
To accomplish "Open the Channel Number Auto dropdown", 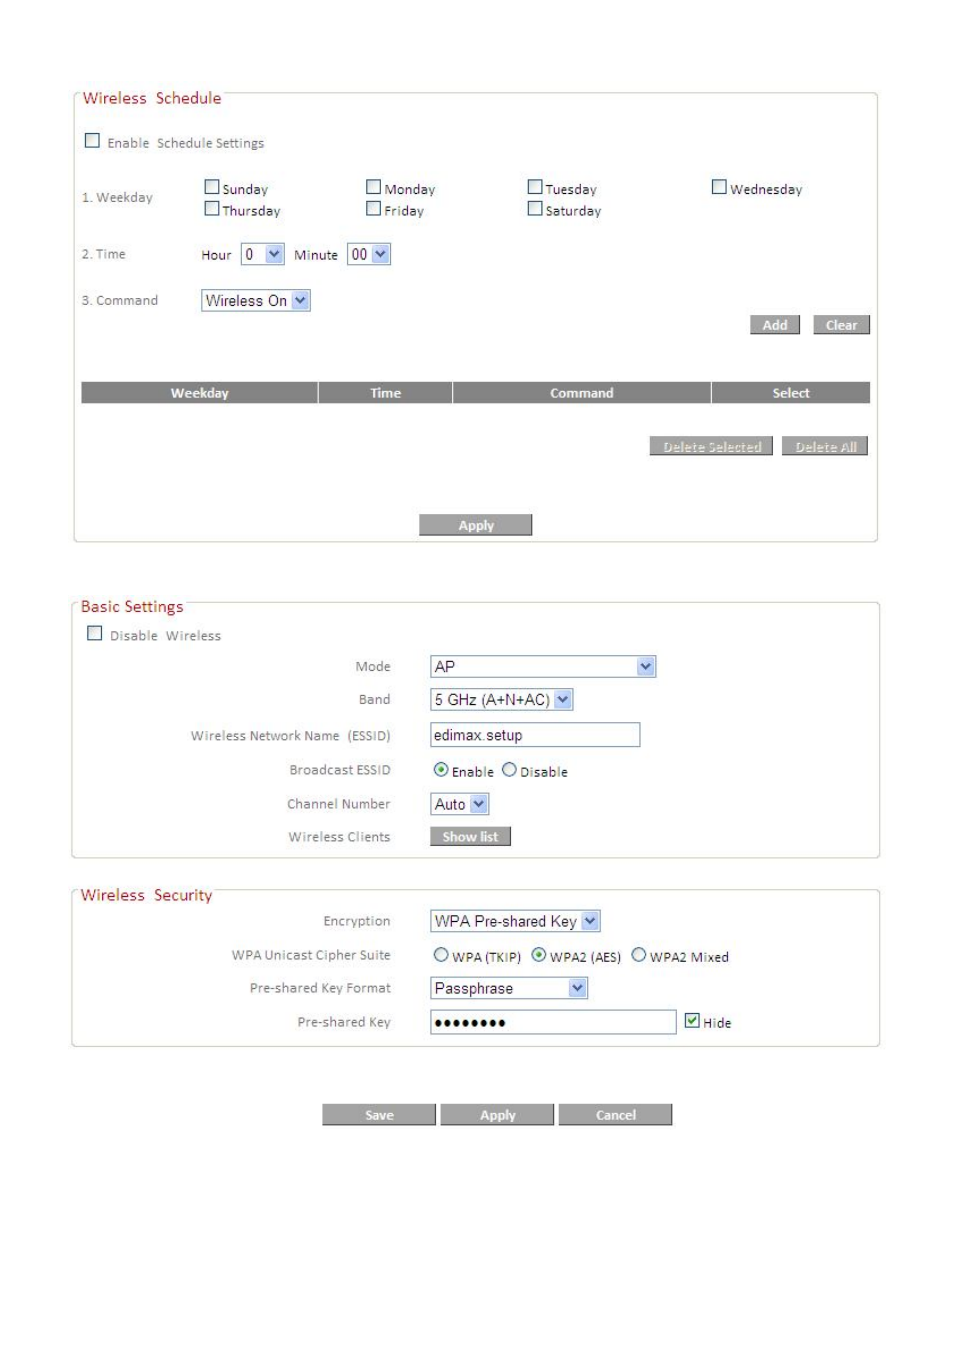I will point(460,804).
